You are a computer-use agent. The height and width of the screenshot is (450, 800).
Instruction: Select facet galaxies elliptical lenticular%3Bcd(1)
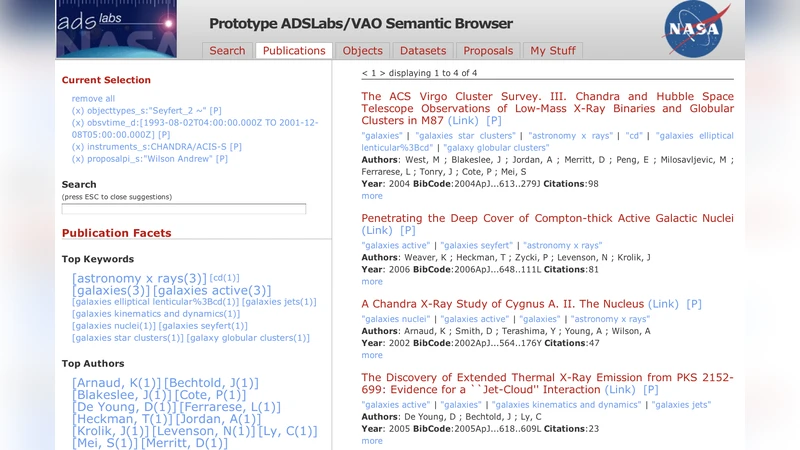point(156,302)
